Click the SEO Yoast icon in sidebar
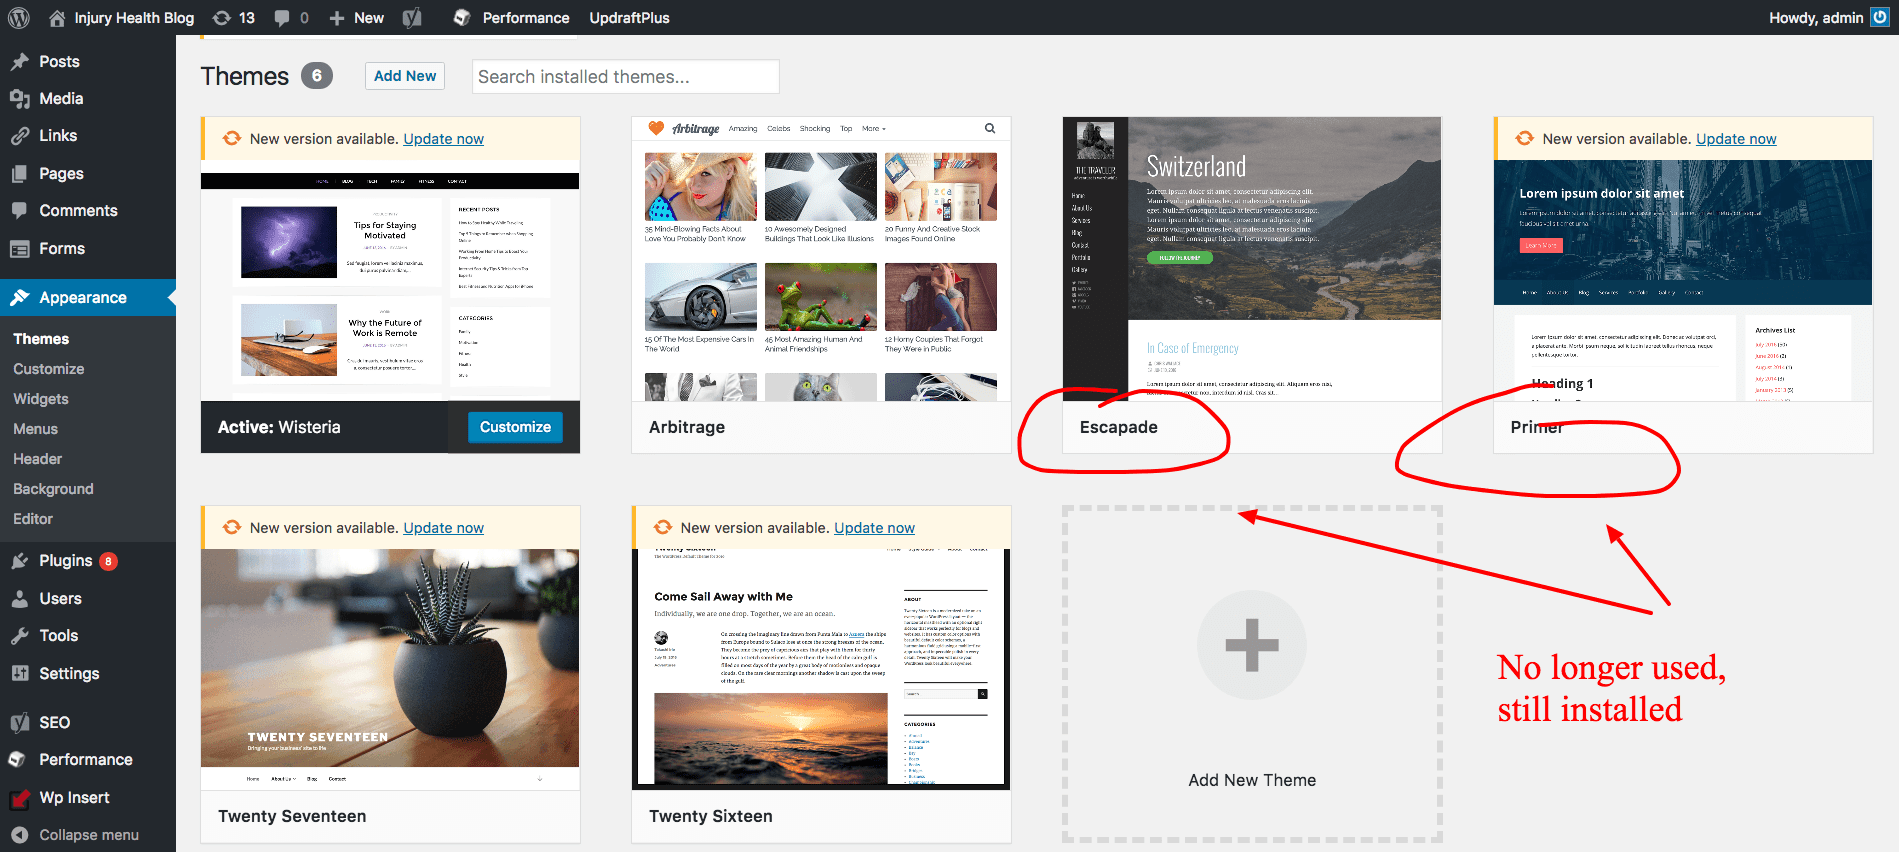The height and width of the screenshot is (852, 1899). (19, 723)
